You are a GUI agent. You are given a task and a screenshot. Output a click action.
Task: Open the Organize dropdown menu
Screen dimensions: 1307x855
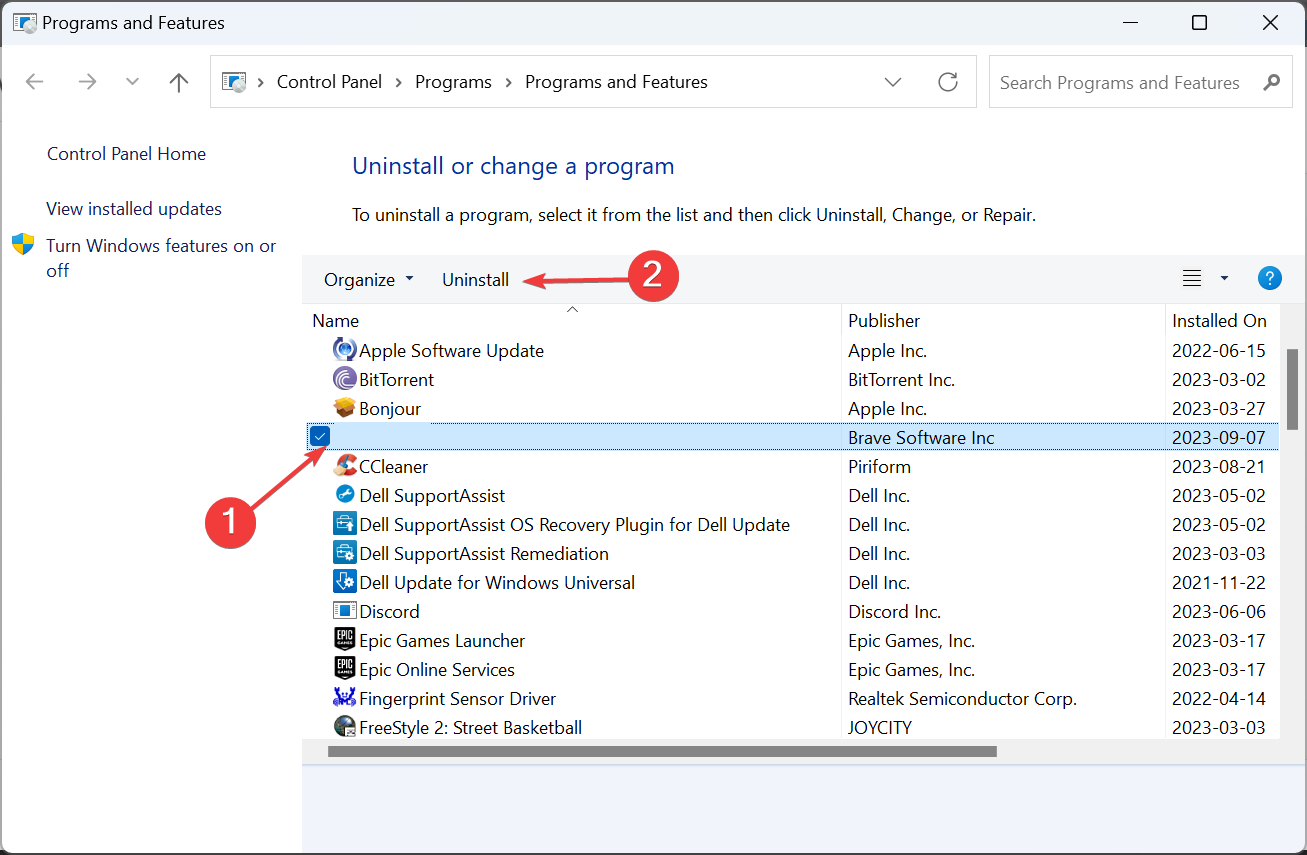[x=368, y=279]
